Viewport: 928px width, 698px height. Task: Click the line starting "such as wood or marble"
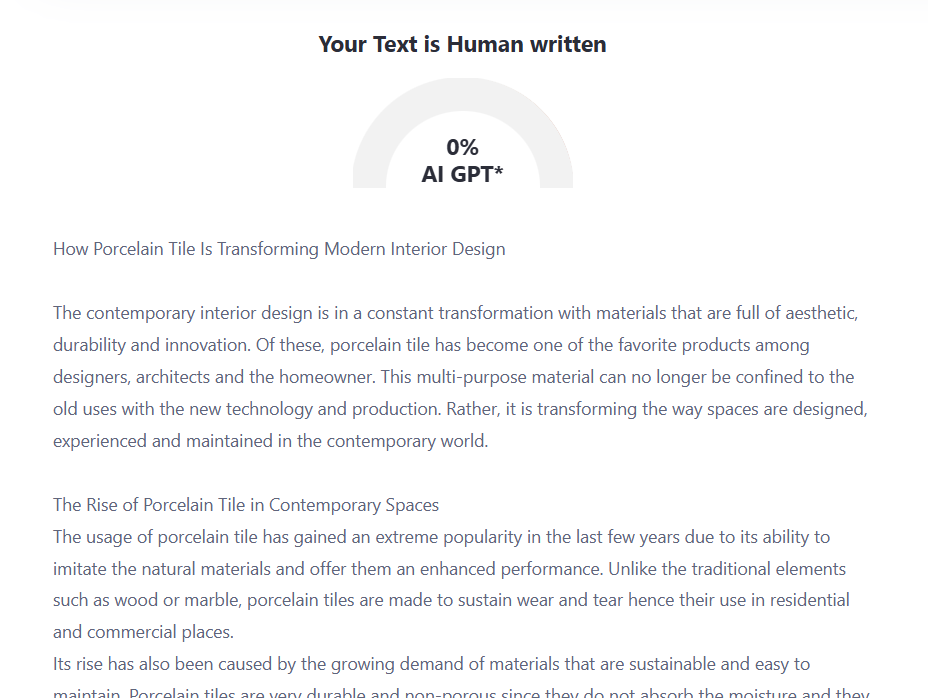tap(451, 601)
